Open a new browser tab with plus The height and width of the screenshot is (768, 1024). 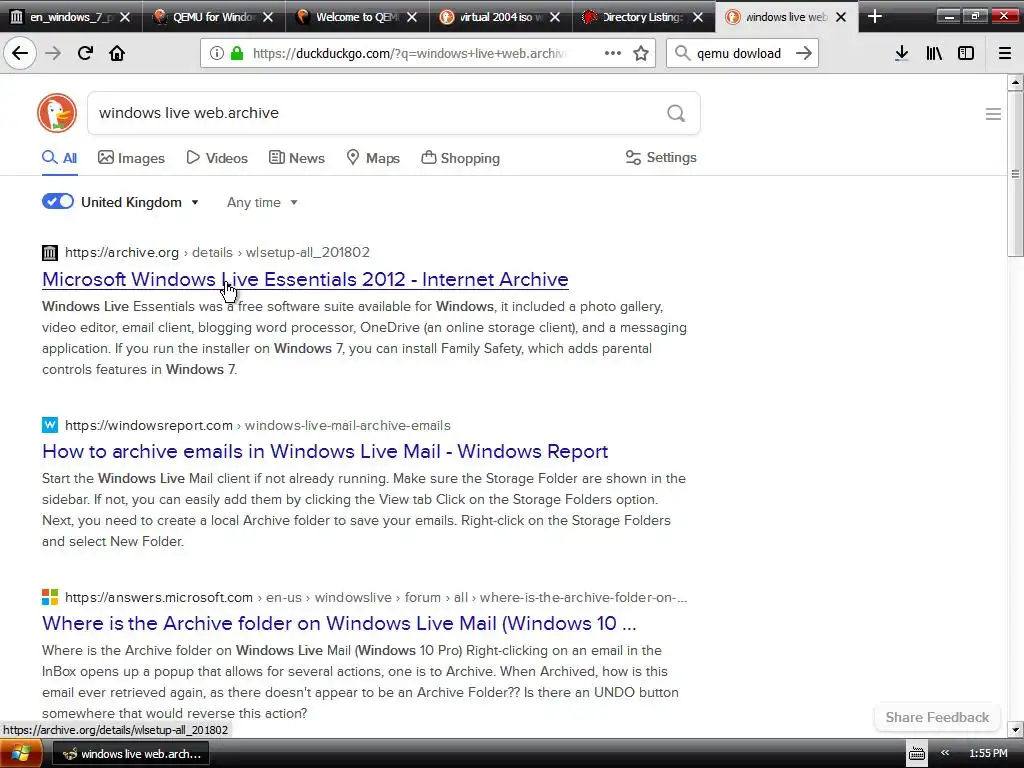click(875, 17)
